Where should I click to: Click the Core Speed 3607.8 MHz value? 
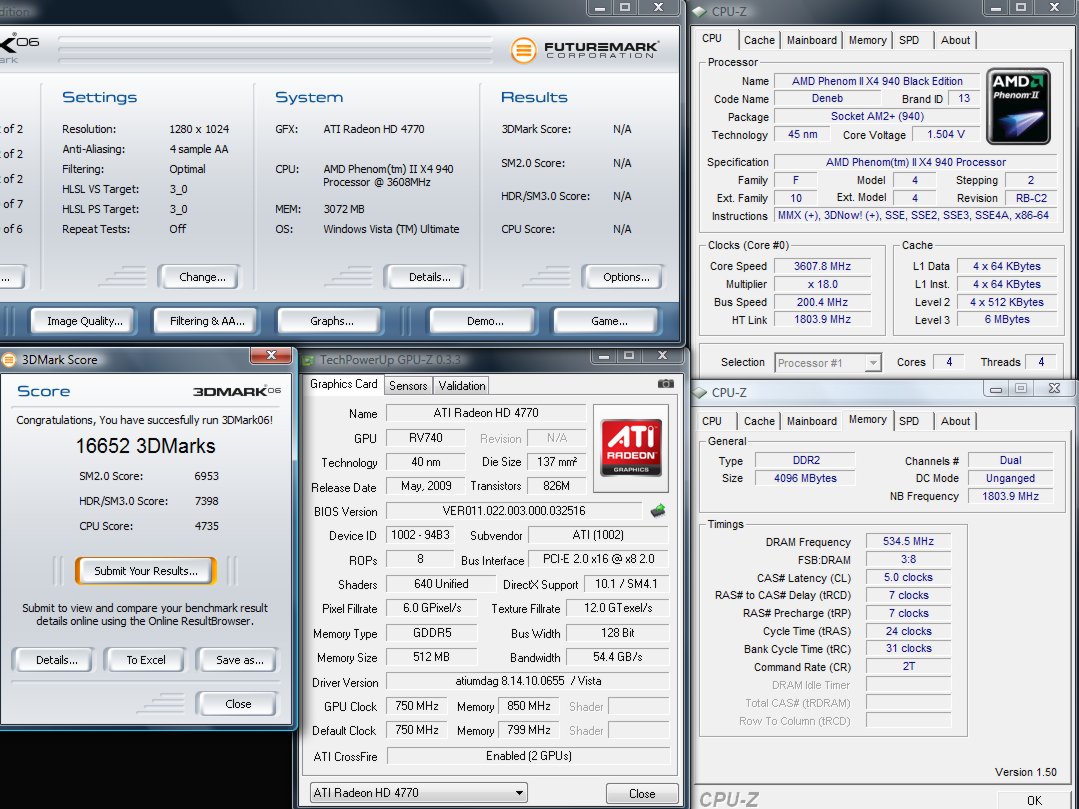(x=822, y=266)
